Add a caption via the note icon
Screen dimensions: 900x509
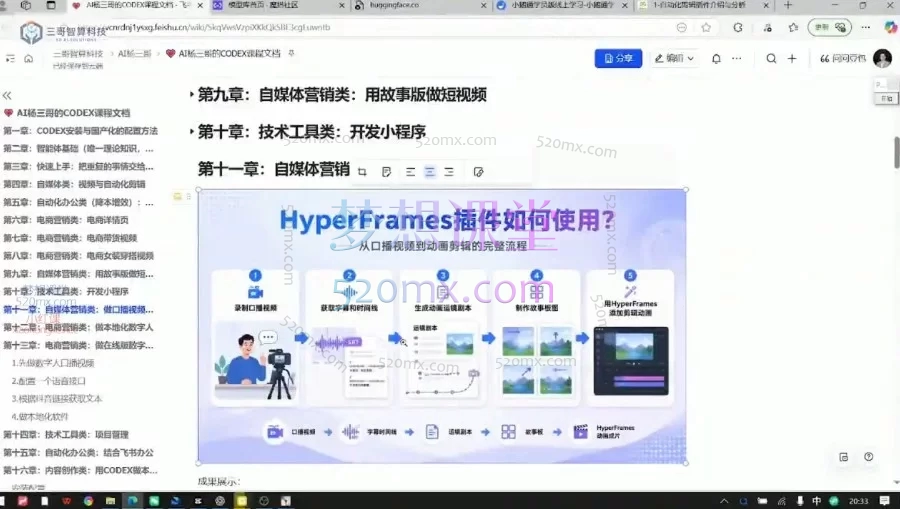coord(386,172)
